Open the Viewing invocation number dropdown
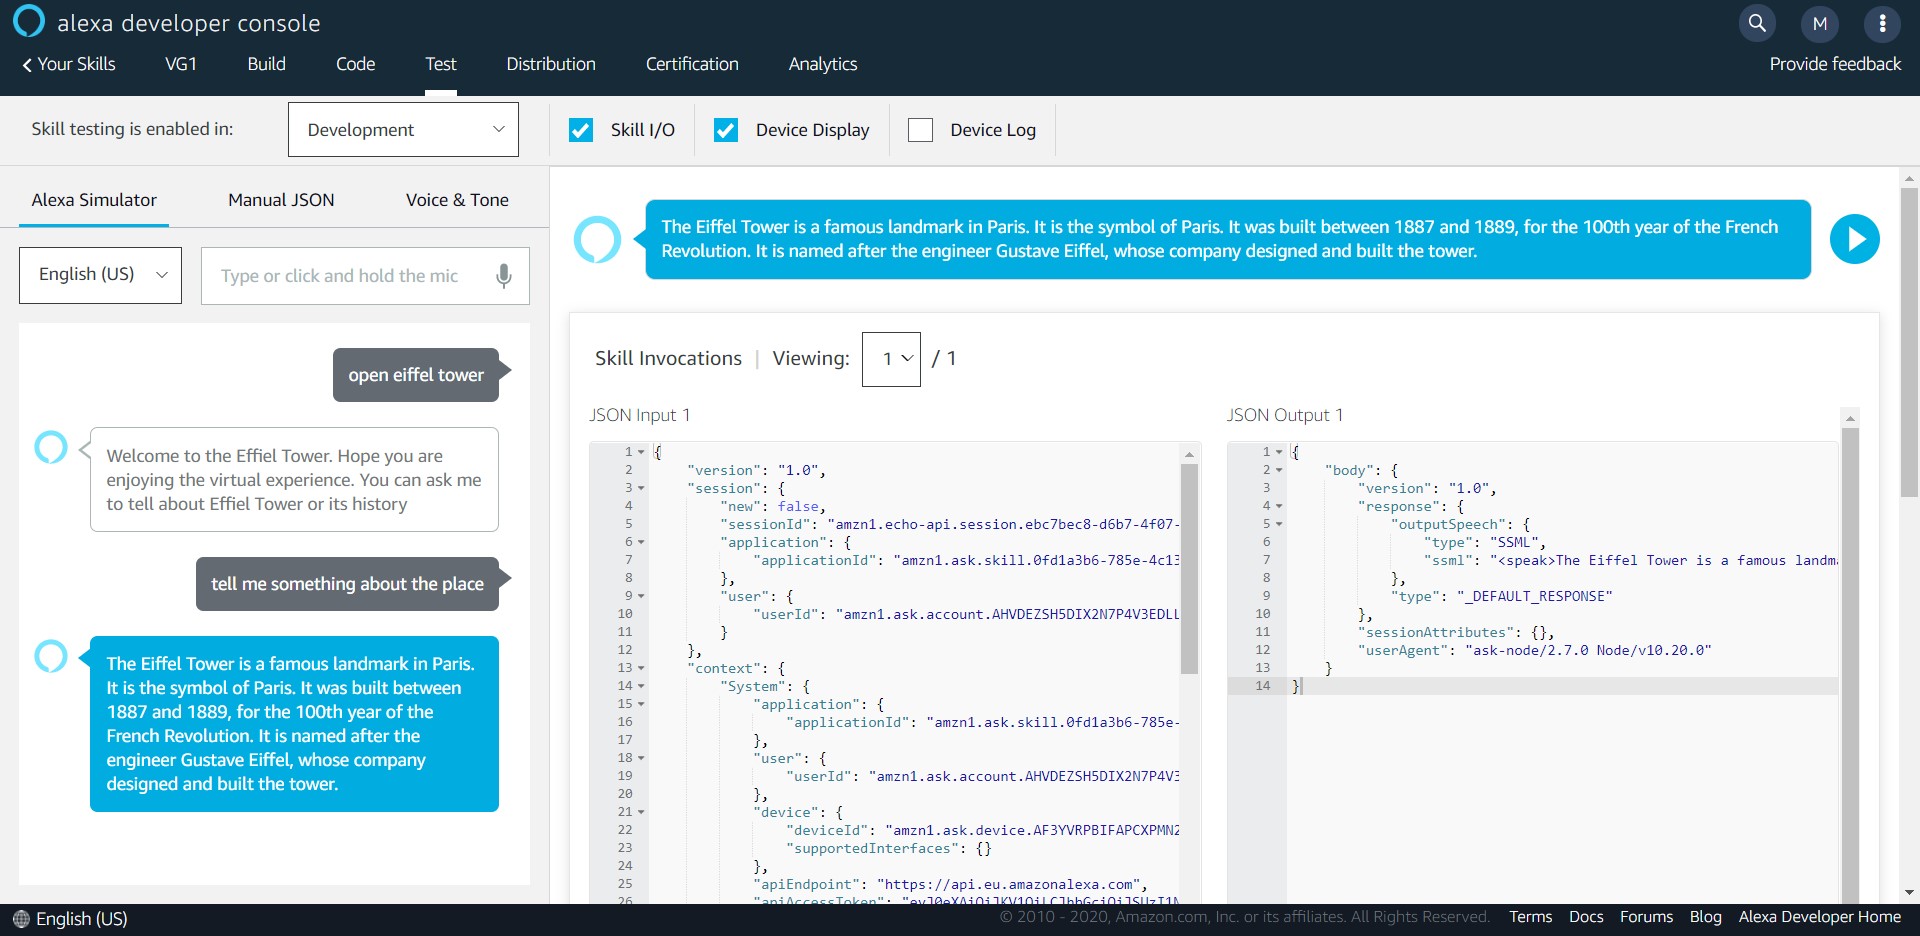The width and height of the screenshot is (1920, 936). point(891,359)
